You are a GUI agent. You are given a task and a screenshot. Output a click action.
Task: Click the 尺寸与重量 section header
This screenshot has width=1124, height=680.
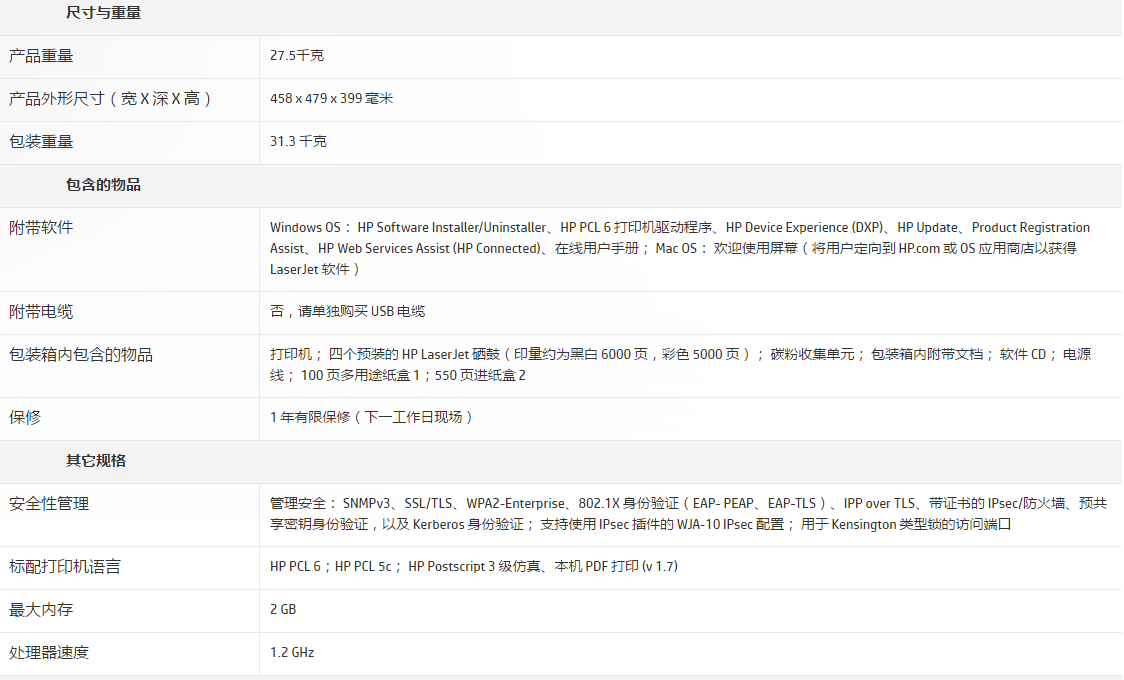[103, 13]
